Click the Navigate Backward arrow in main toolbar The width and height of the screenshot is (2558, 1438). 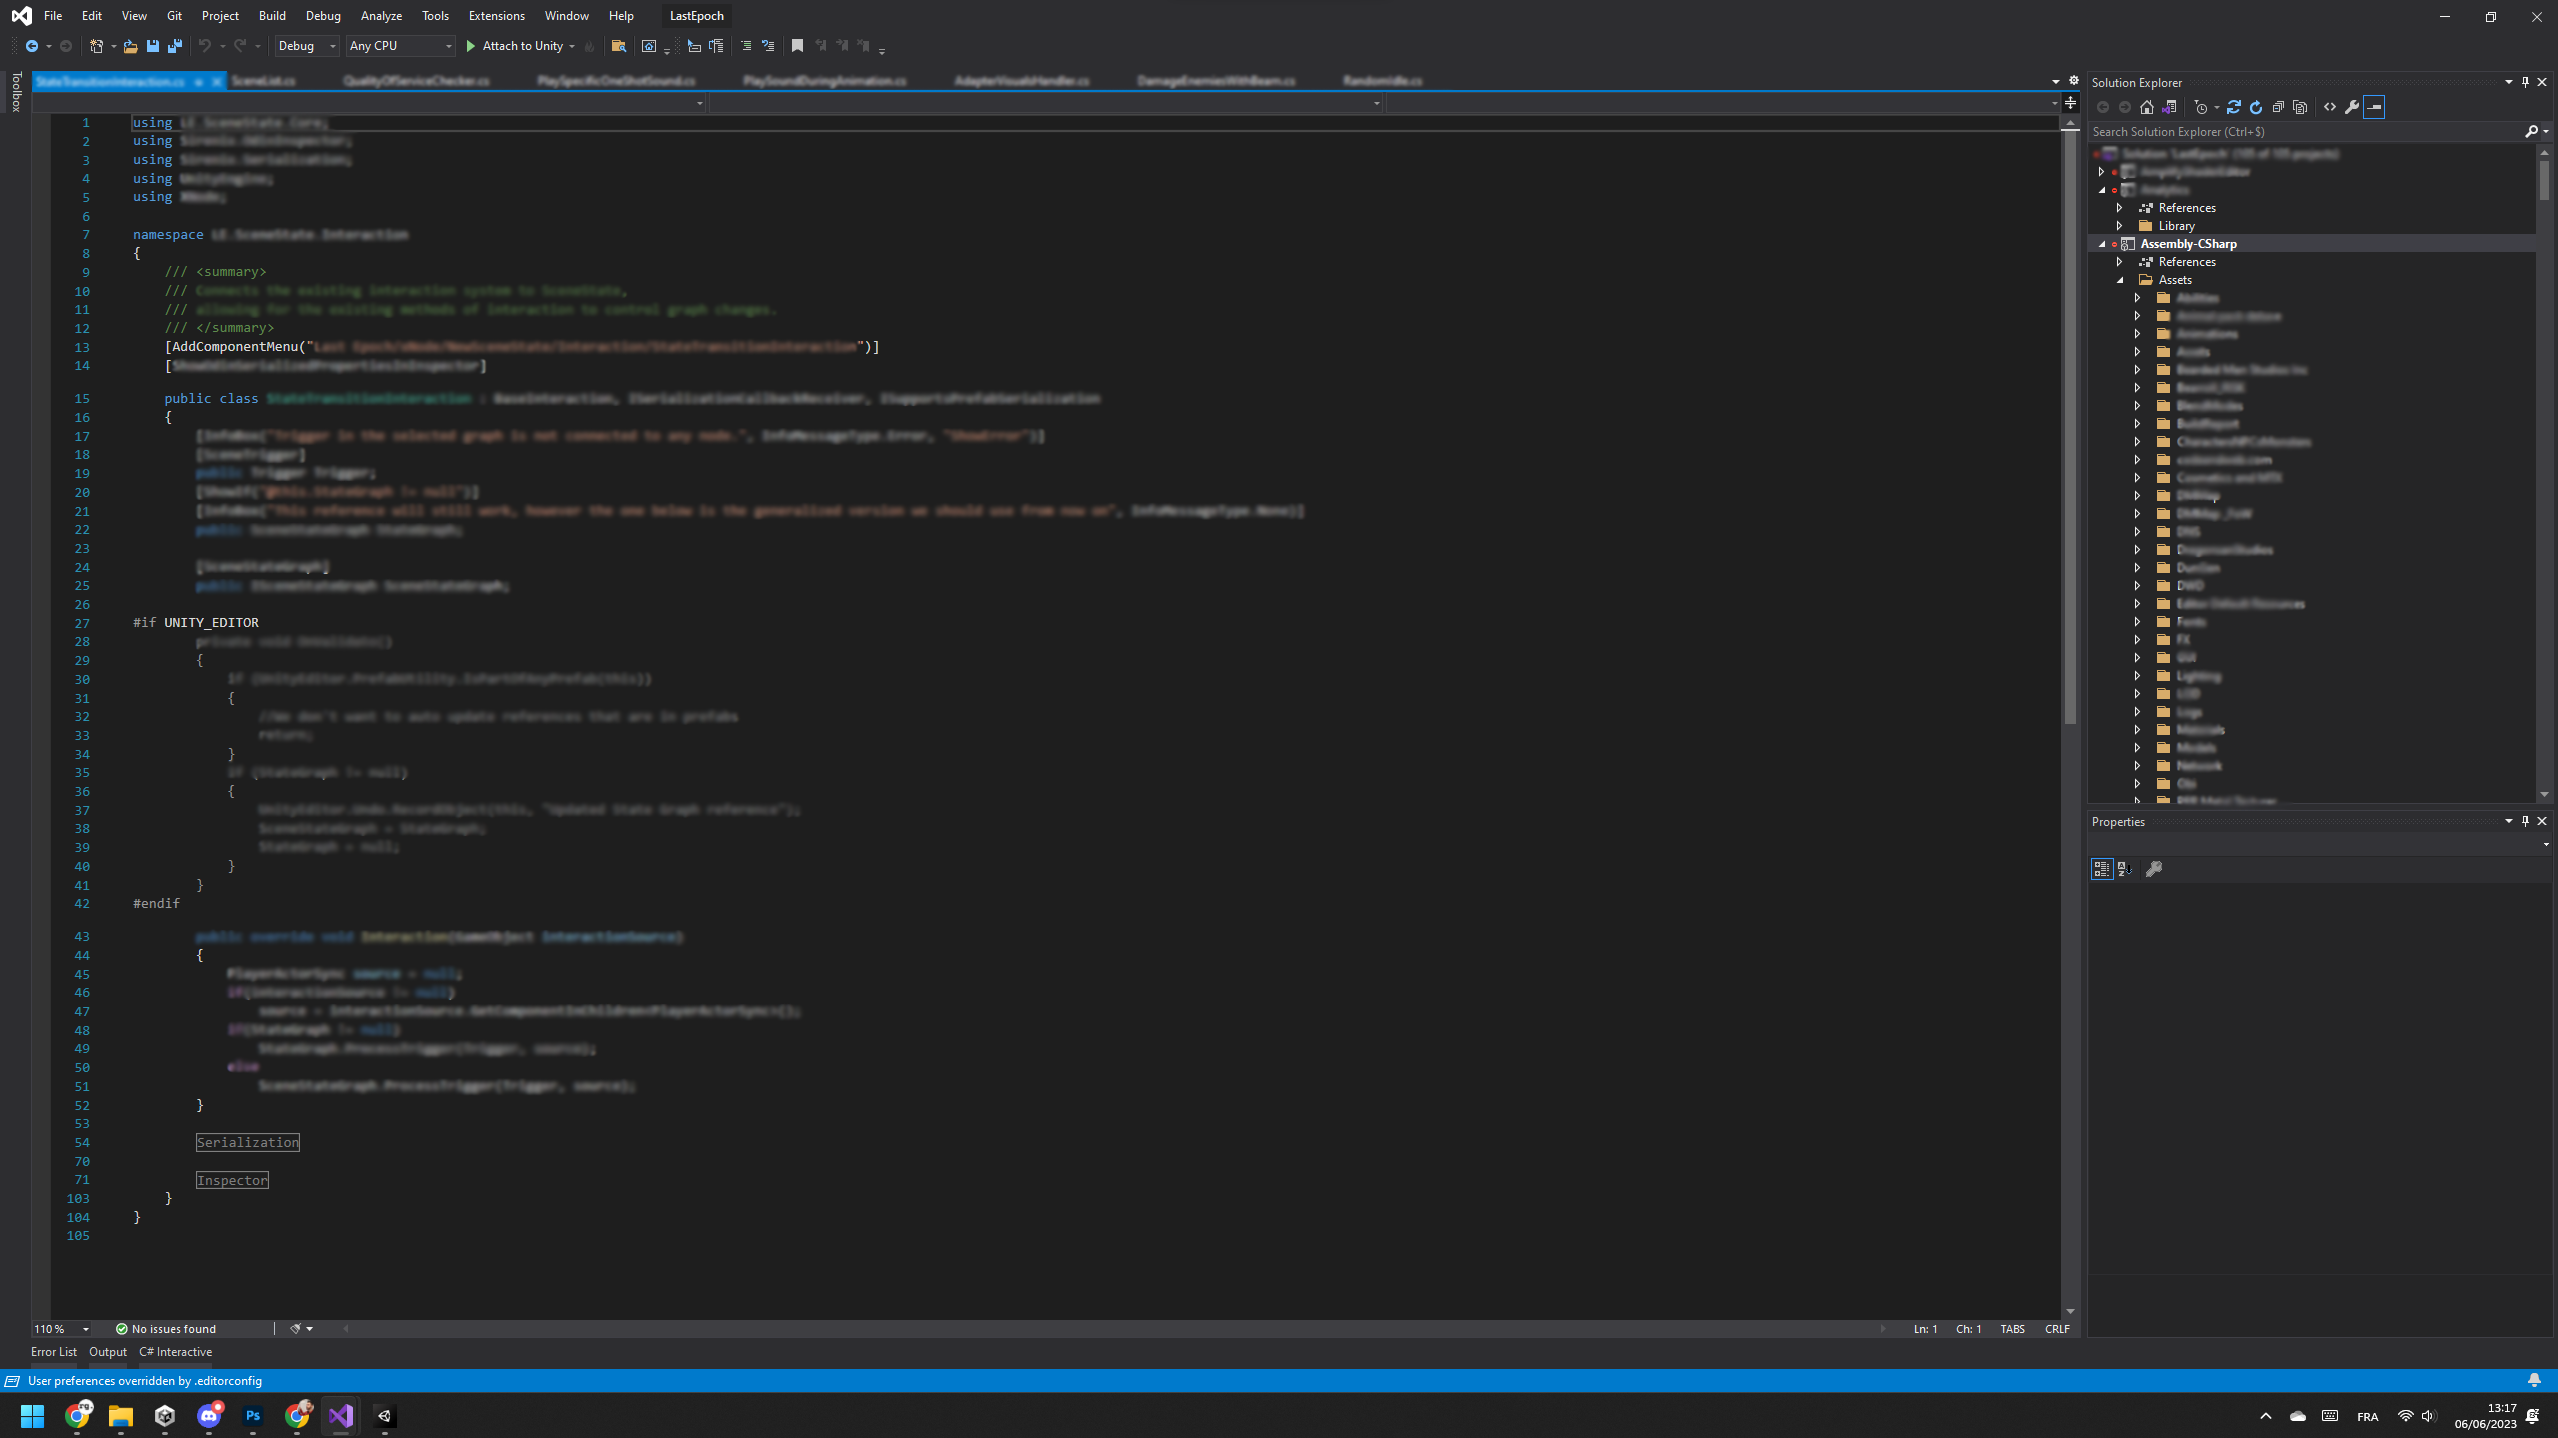tap(32, 46)
